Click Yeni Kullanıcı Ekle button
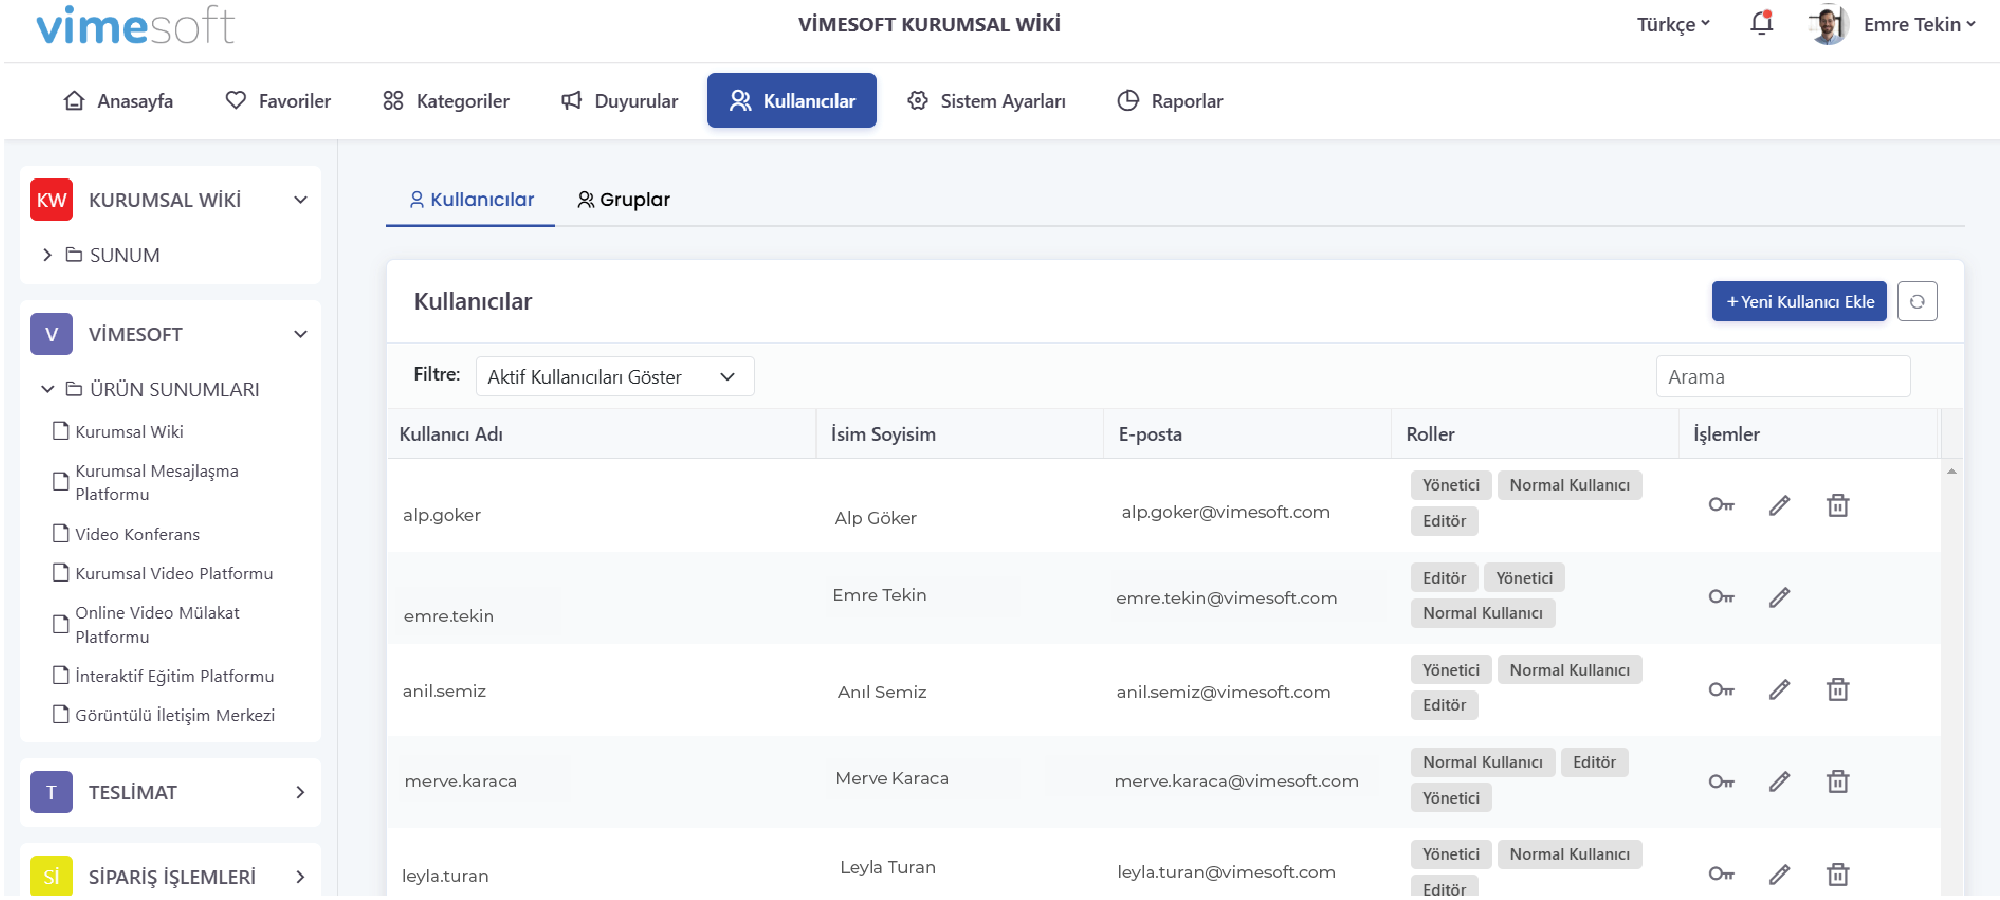2000x900 pixels. (x=1799, y=301)
